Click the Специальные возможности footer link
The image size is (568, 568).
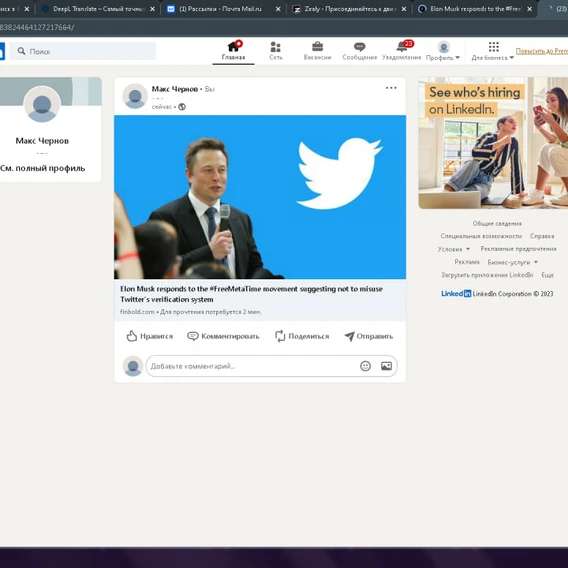click(x=481, y=236)
